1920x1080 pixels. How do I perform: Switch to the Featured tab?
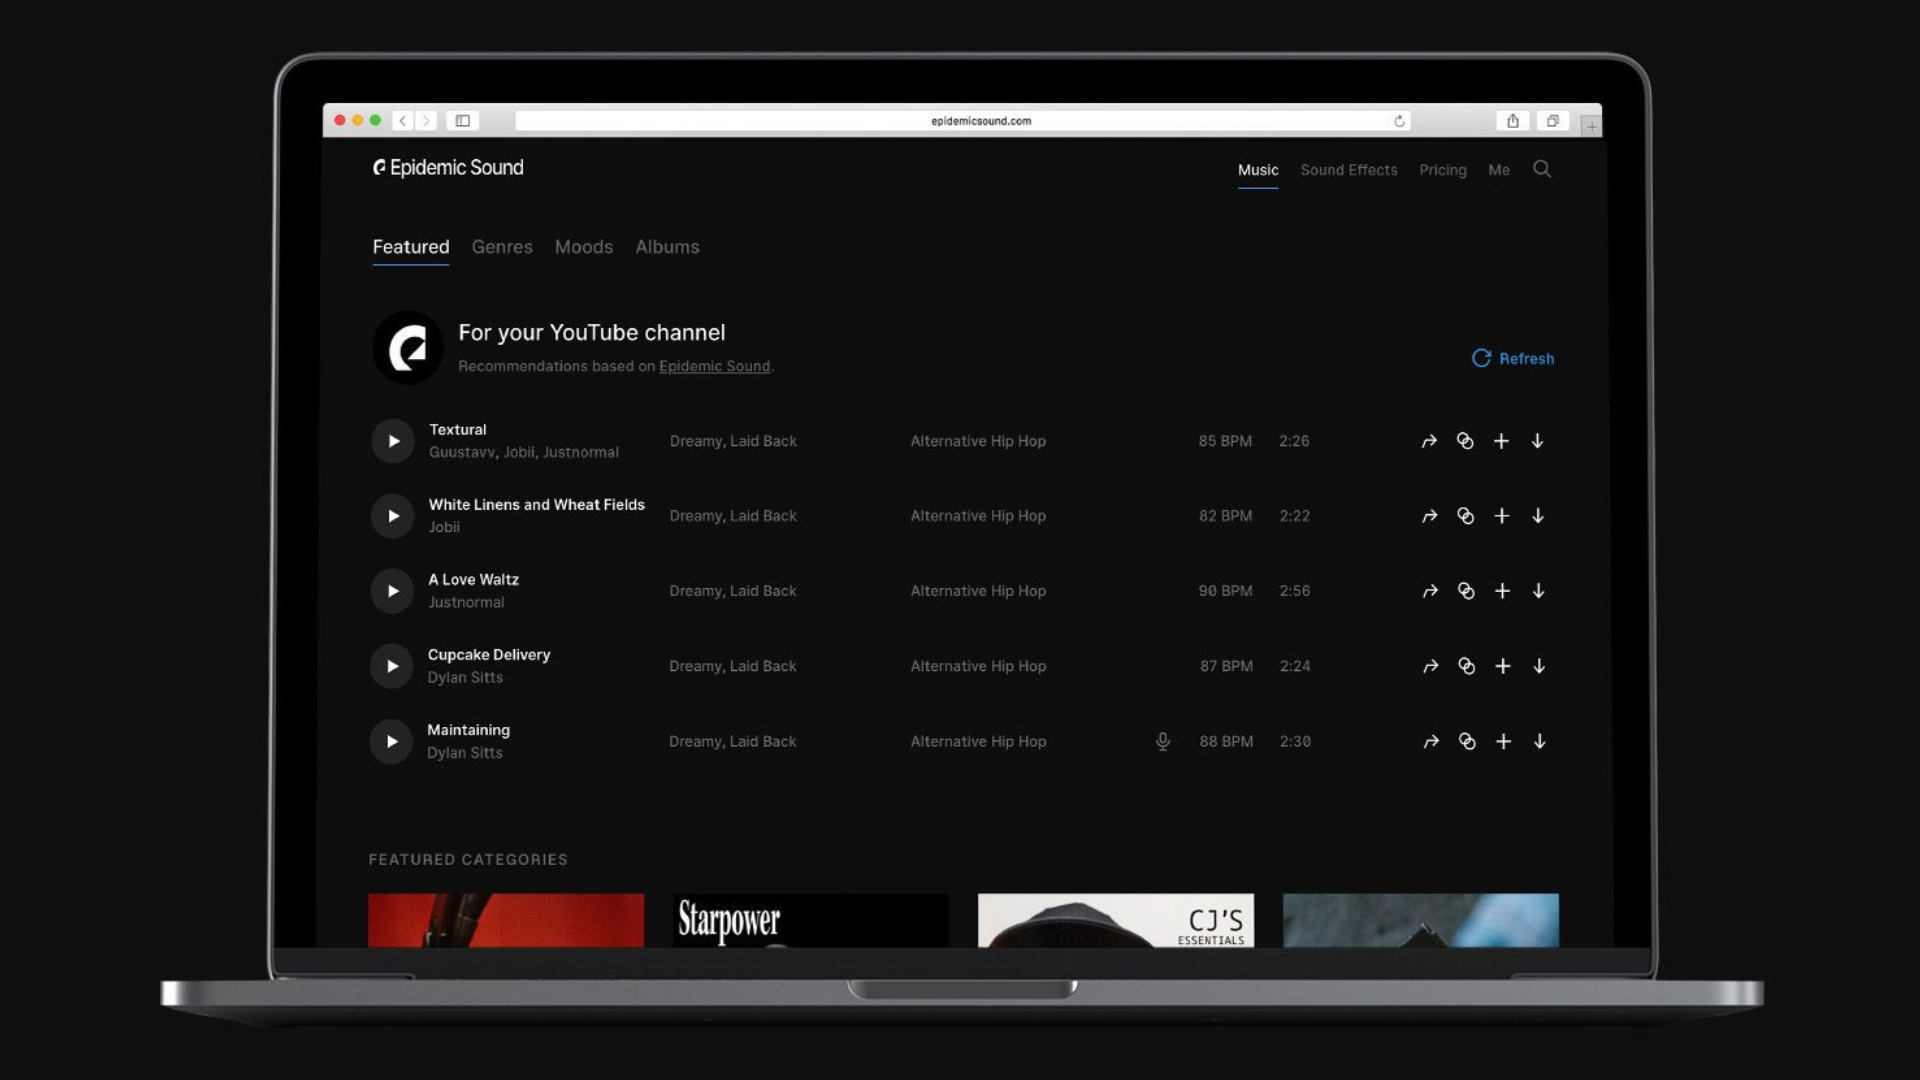(x=411, y=247)
